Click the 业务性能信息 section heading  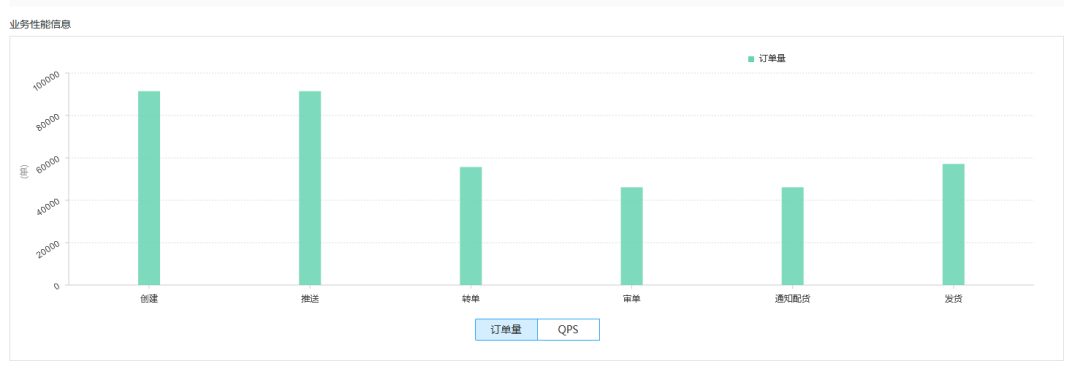(x=40, y=25)
